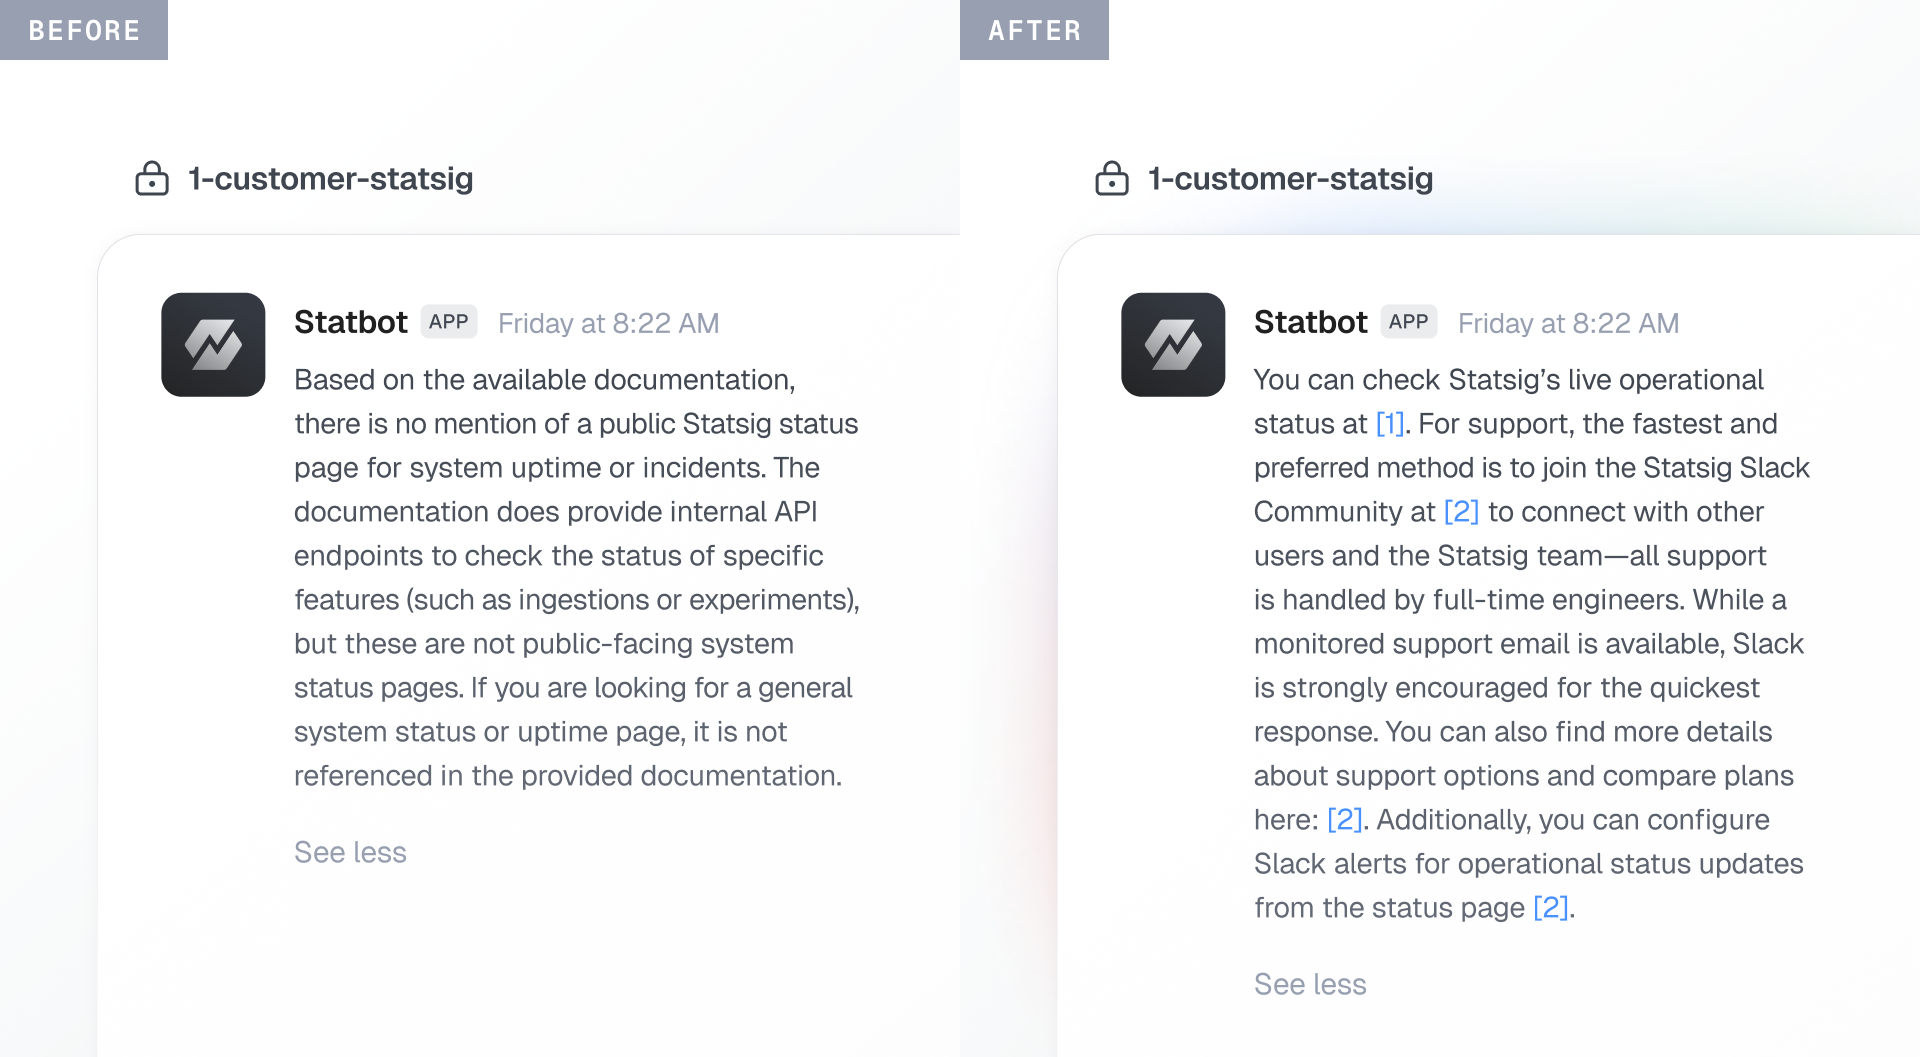Click the [2] citation after compare plans here
The width and height of the screenshot is (1920, 1057).
click(x=1345, y=819)
